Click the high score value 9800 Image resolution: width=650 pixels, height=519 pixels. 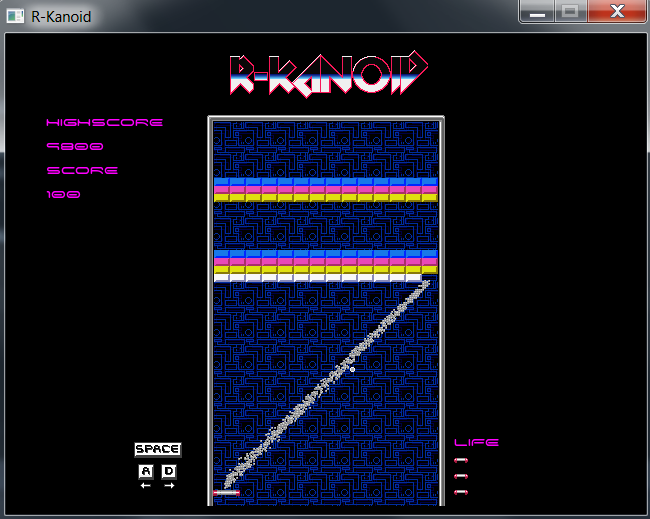[x=75, y=147]
